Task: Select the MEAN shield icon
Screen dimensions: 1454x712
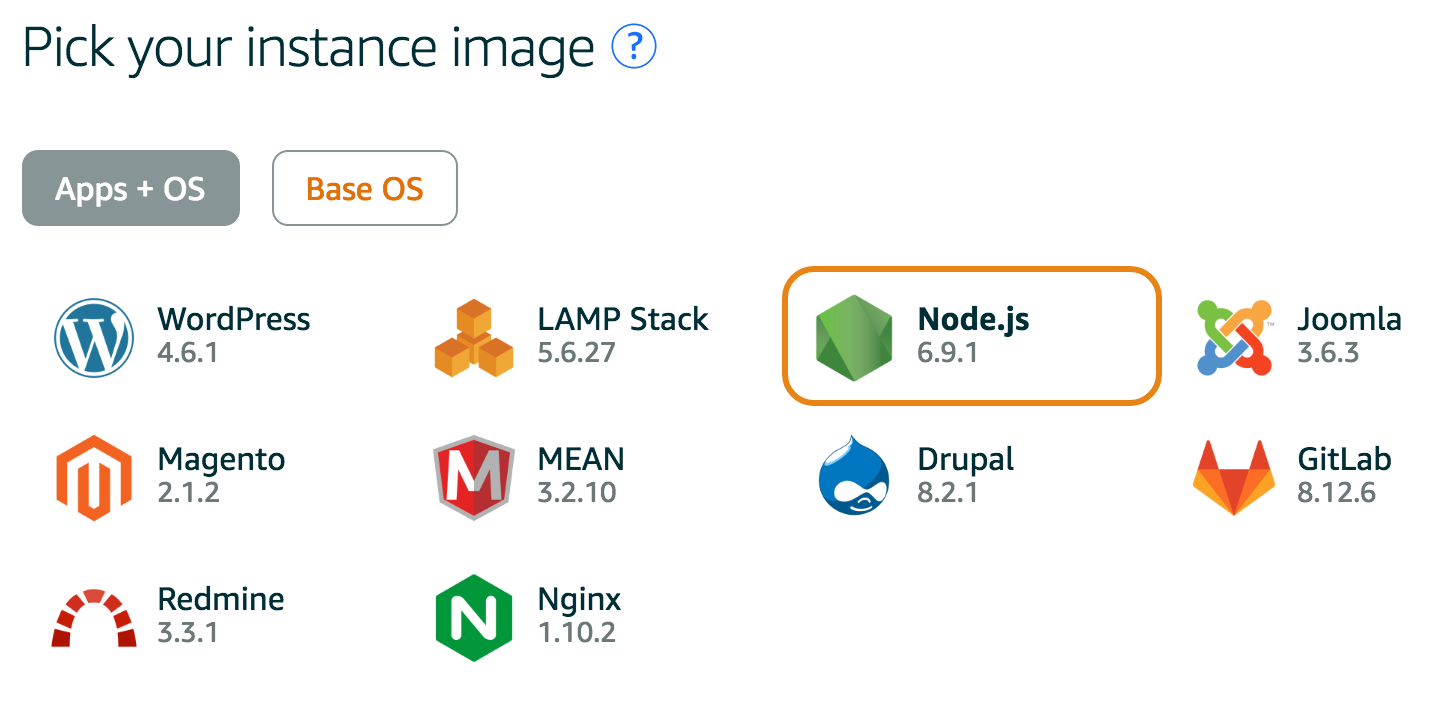Action: point(473,478)
